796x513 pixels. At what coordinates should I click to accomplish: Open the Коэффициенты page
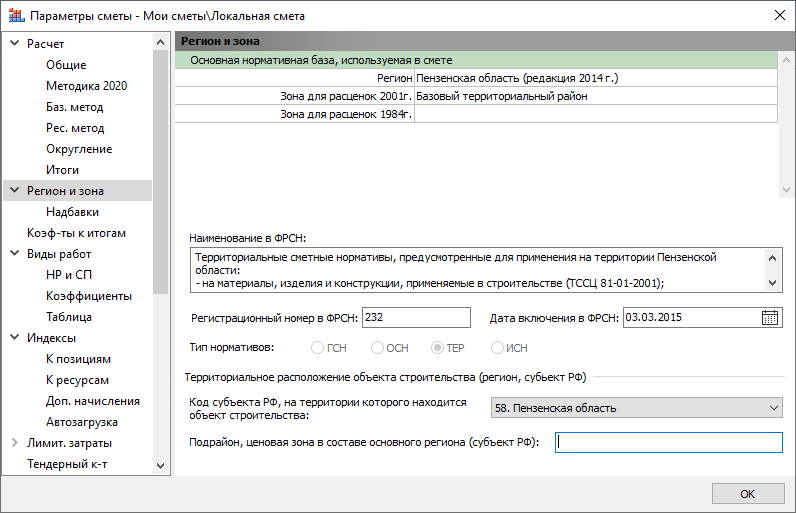[89, 296]
